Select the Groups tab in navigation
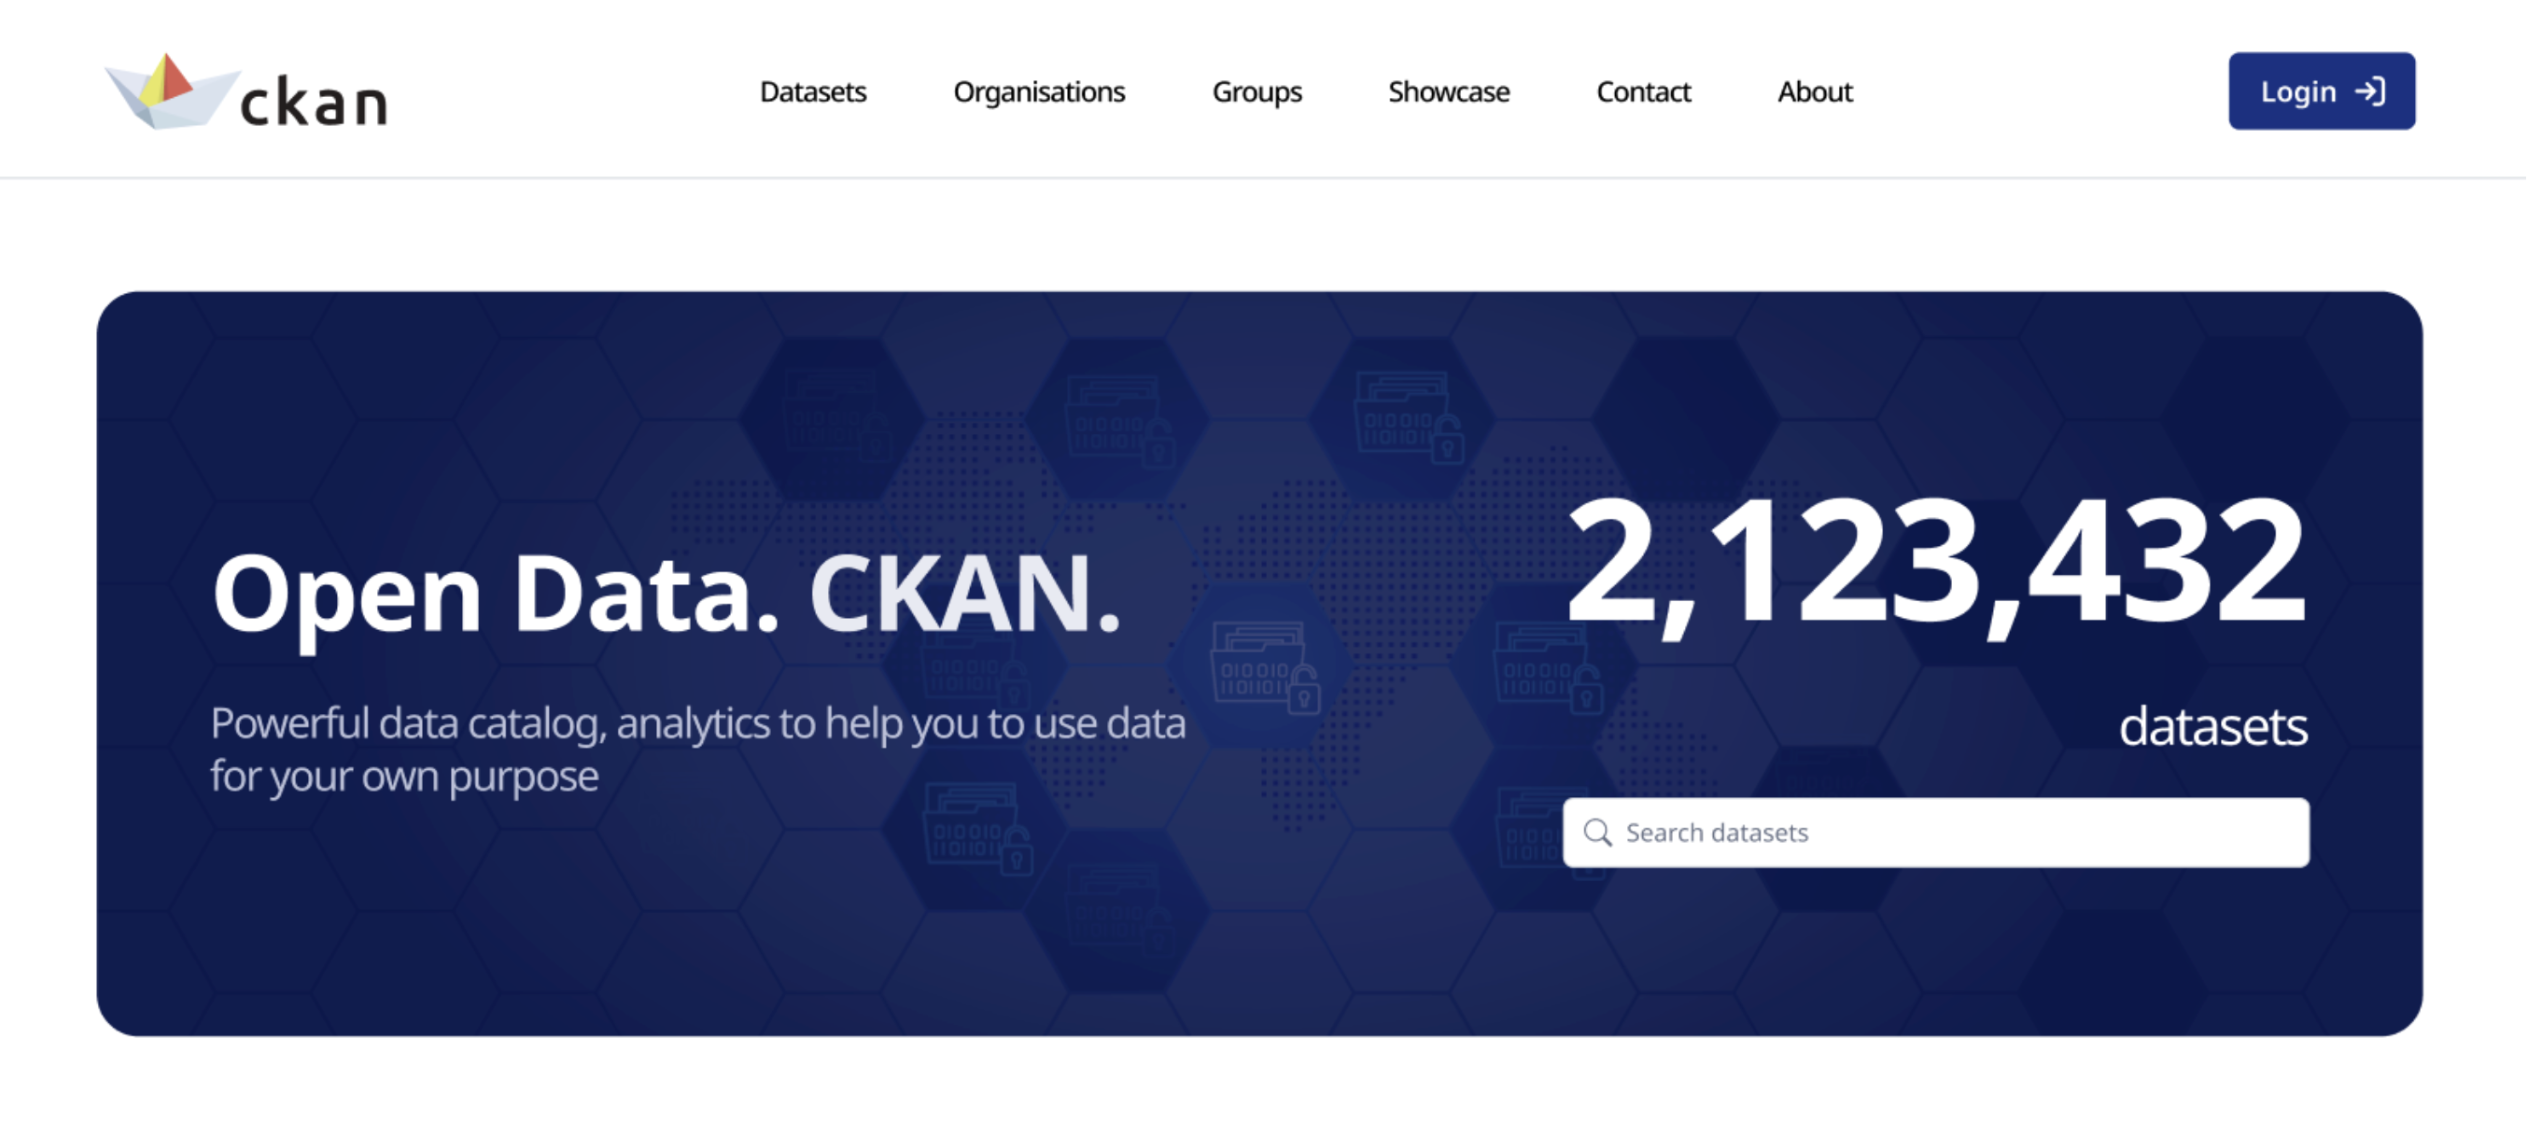The height and width of the screenshot is (1122, 2536). pyautogui.click(x=1258, y=91)
